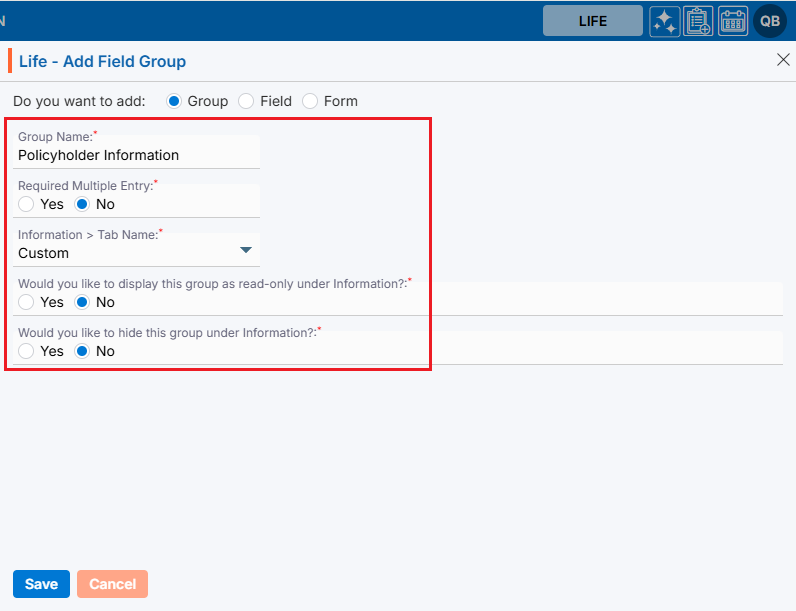Cancel adding the field group

click(x=112, y=584)
